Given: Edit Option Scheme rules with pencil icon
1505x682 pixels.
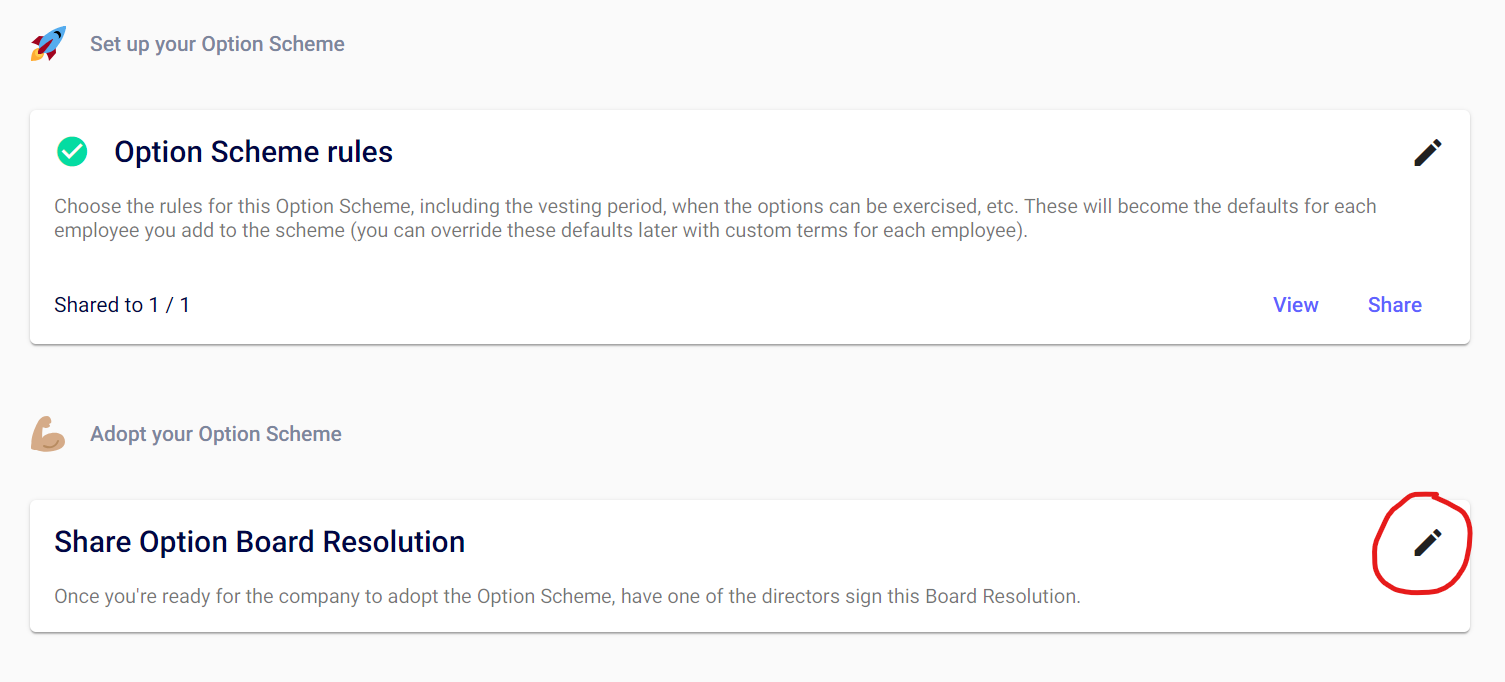Looking at the screenshot, I should click(x=1427, y=152).
